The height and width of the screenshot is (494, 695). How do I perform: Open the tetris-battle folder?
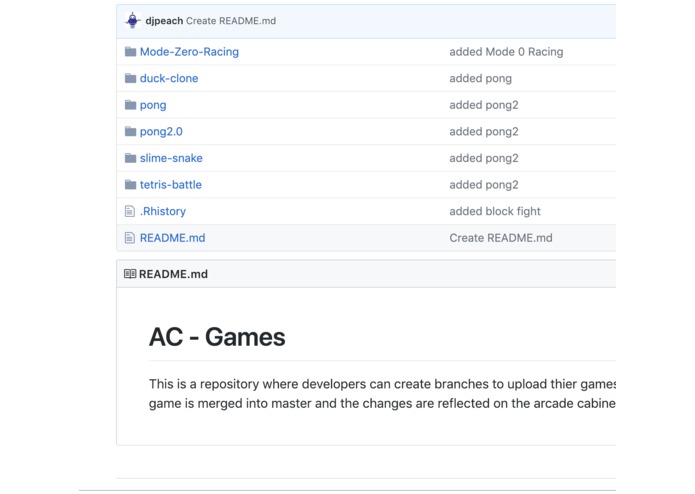[171, 185]
